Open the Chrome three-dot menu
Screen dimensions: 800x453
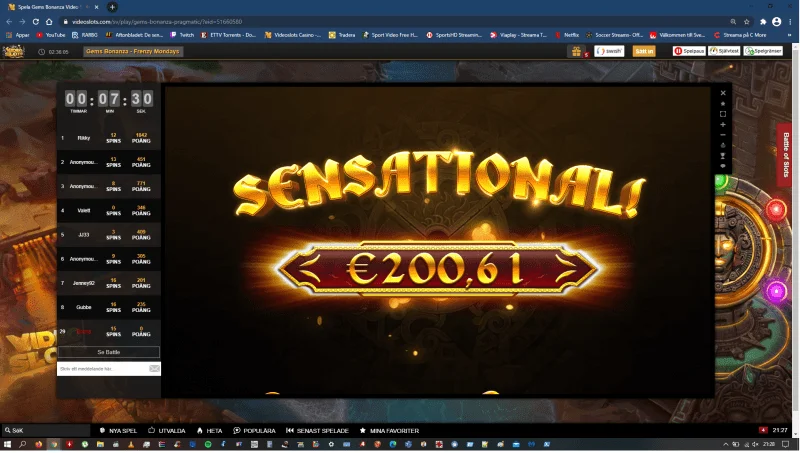tap(790, 21)
